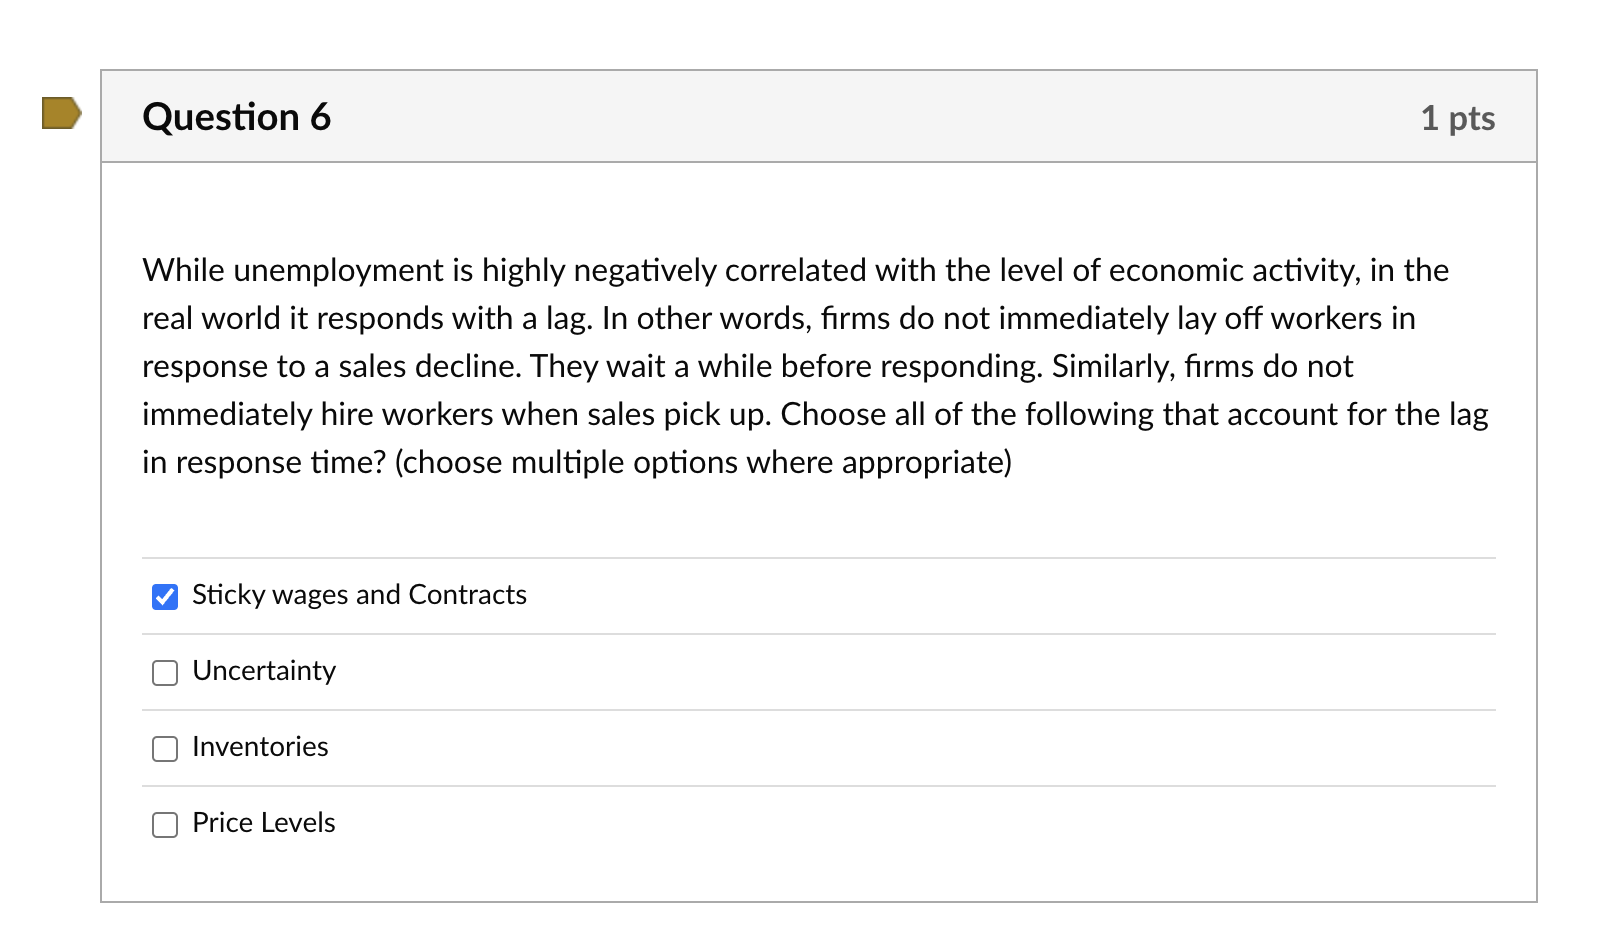The image size is (1618, 931).
Task: Click the empty checkbox icon beside Price Levels
Action: pyautogui.click(x=164, y=824)
